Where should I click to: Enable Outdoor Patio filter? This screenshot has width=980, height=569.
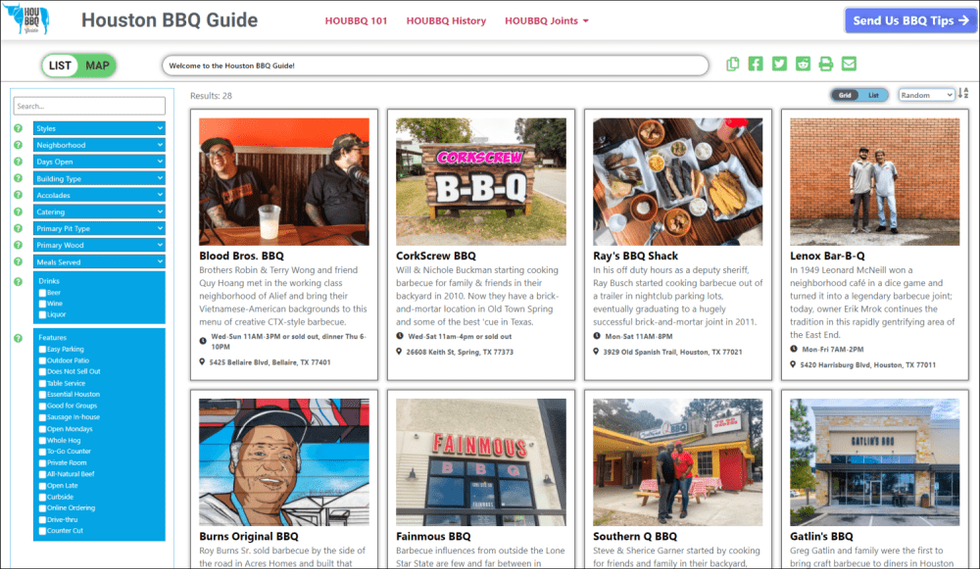(42, 361)
